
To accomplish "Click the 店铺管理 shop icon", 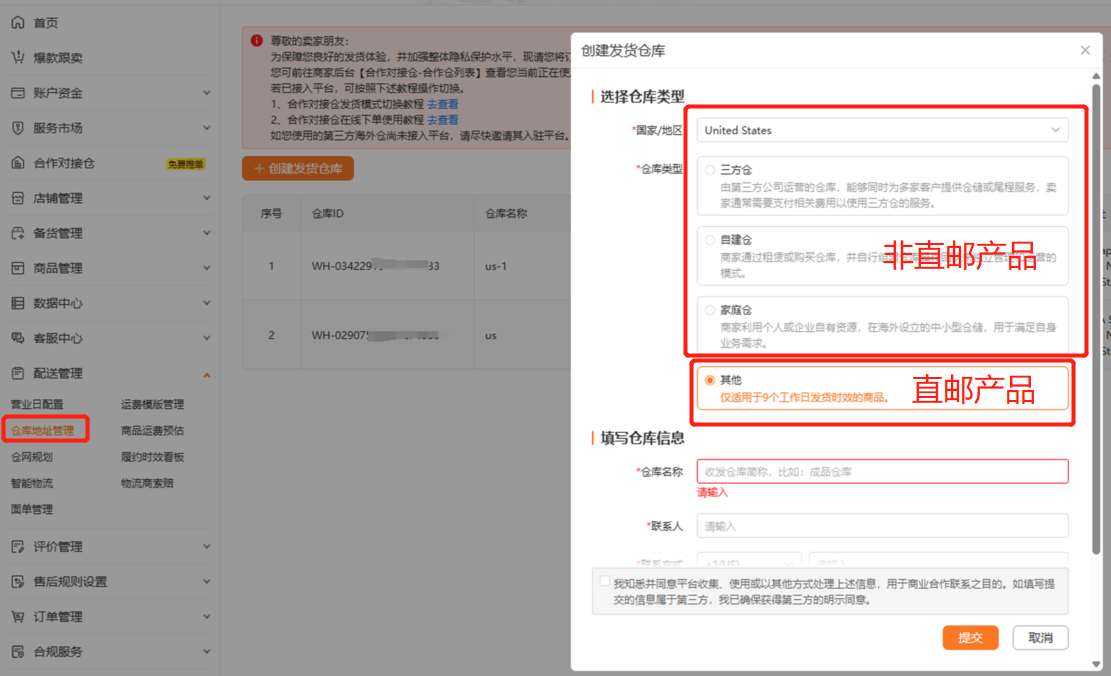I will coord(17,198).
